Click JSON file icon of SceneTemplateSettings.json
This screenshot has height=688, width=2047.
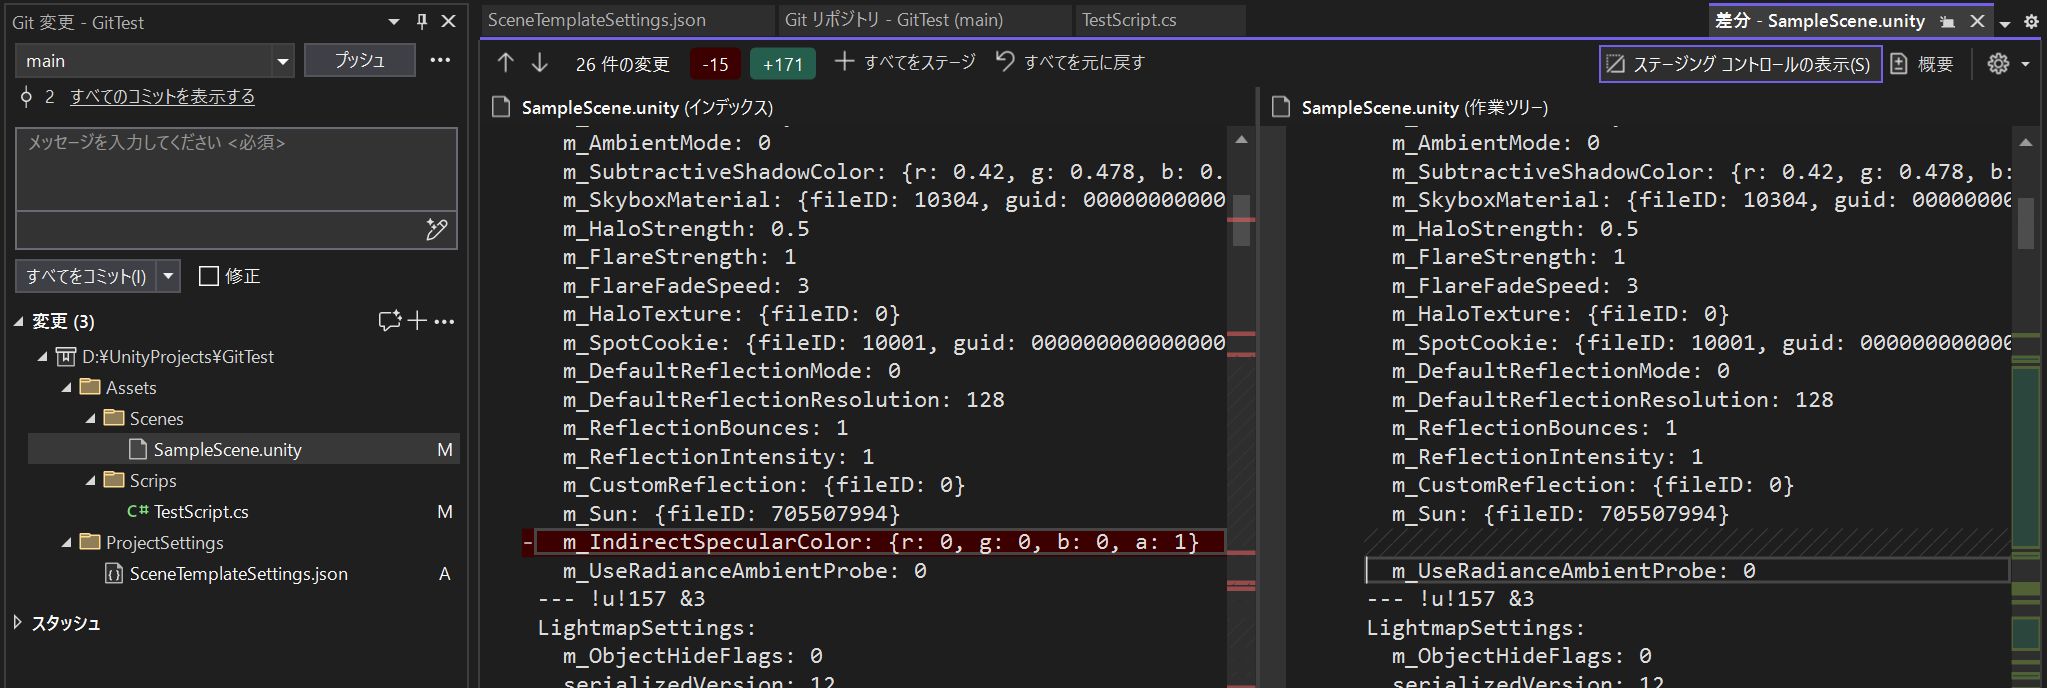(x=114, y=574)
